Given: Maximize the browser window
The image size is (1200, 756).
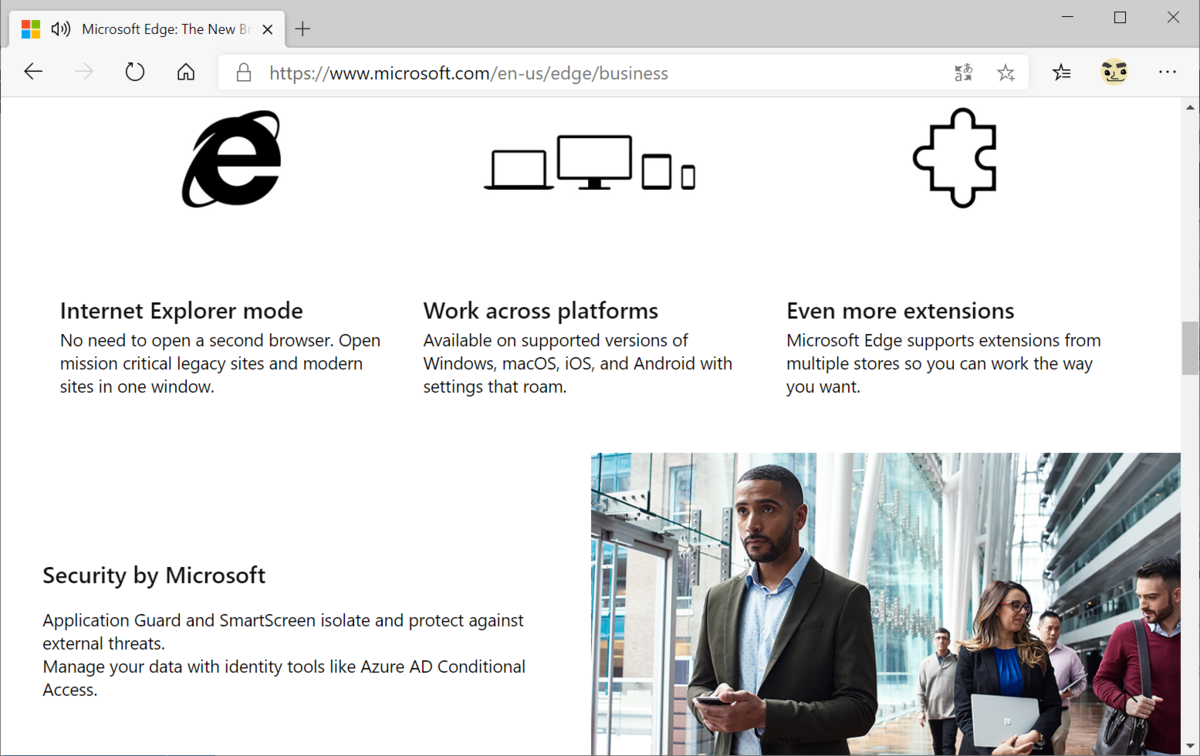Looking at the screenshot, I should point(1120,17).
